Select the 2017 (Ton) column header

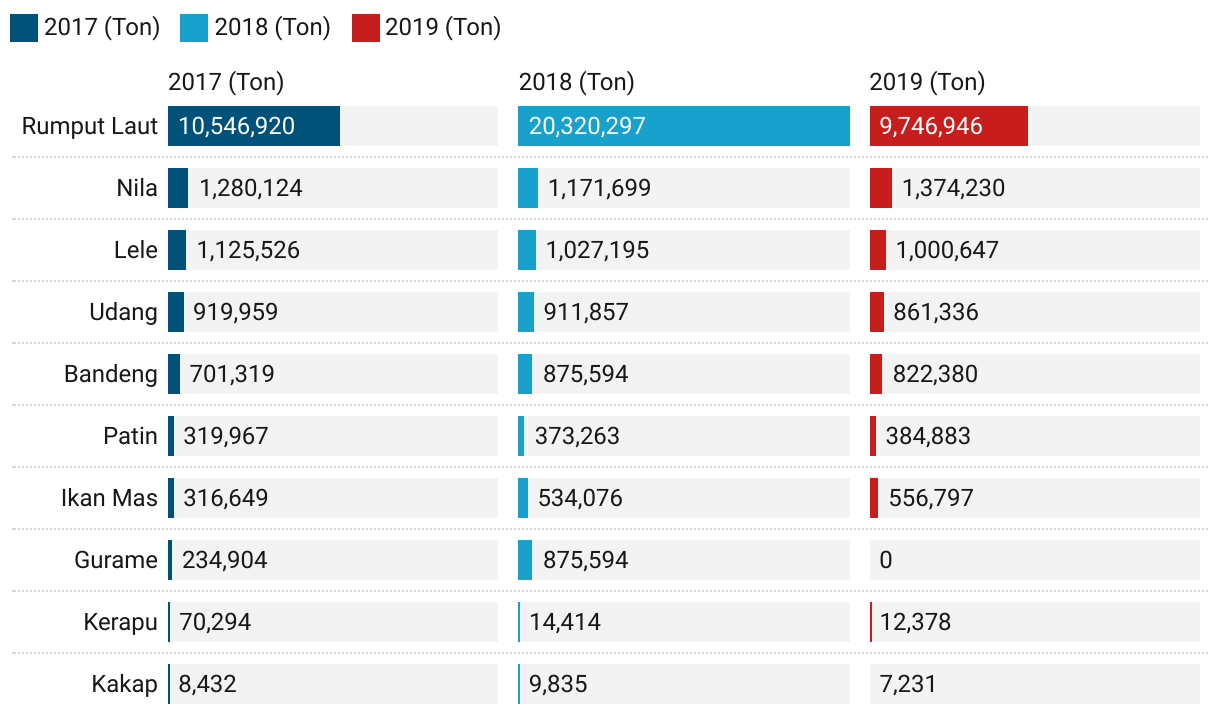point(226,82)
